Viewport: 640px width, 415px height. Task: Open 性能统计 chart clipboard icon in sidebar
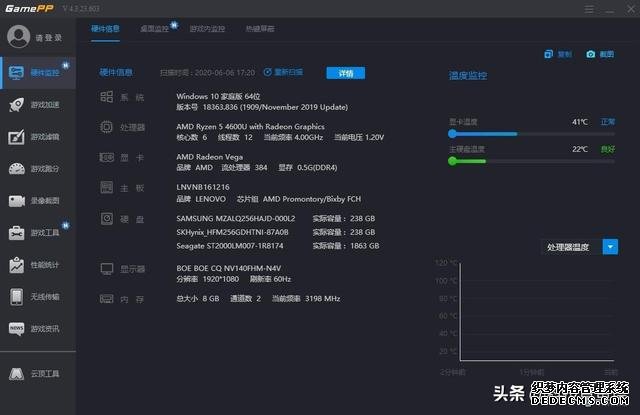(x=17, y=265)
